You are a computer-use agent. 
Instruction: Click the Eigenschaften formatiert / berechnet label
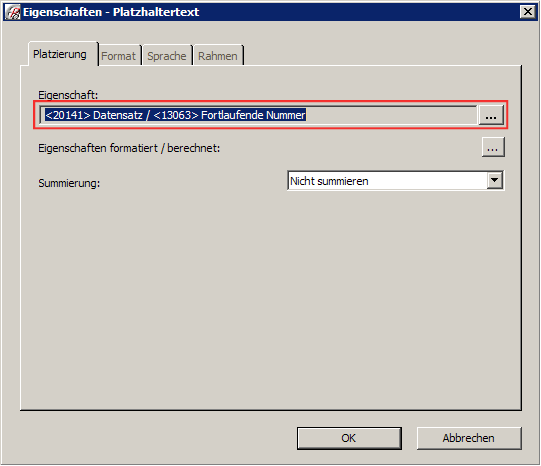pyautogui.click(x=129, y=148)
